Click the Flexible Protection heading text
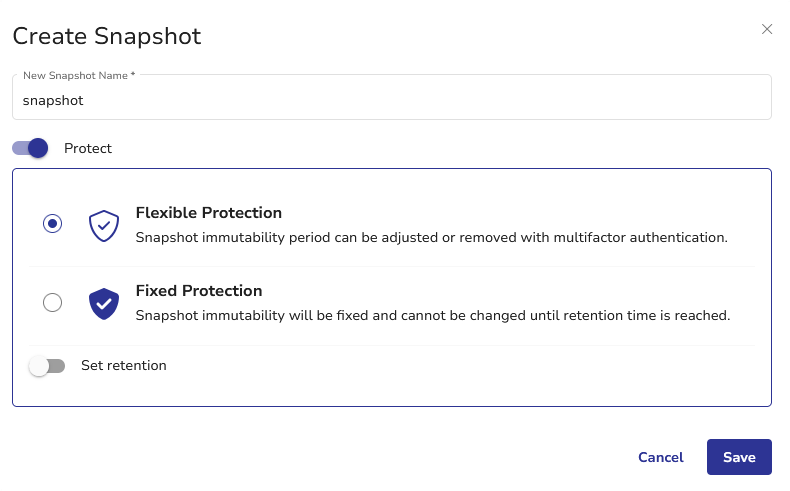 coord(209,213)
